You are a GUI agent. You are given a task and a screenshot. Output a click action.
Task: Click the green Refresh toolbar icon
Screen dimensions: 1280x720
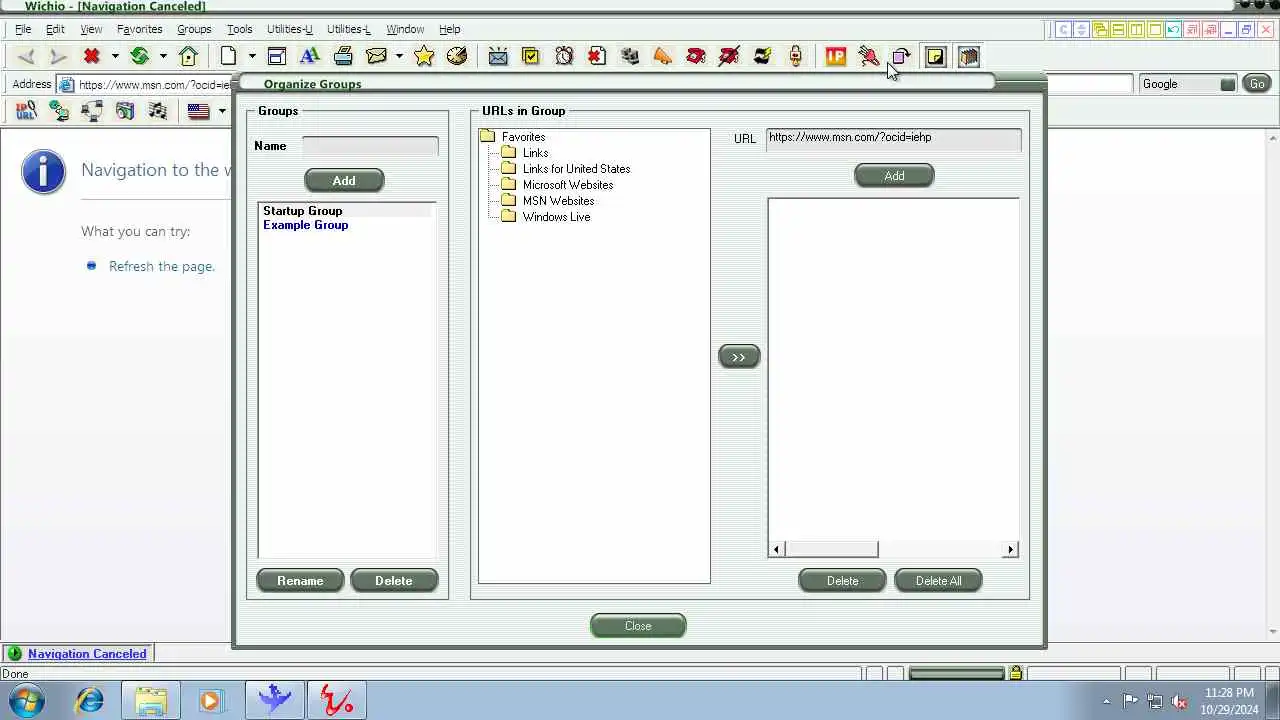click(140, 57)
